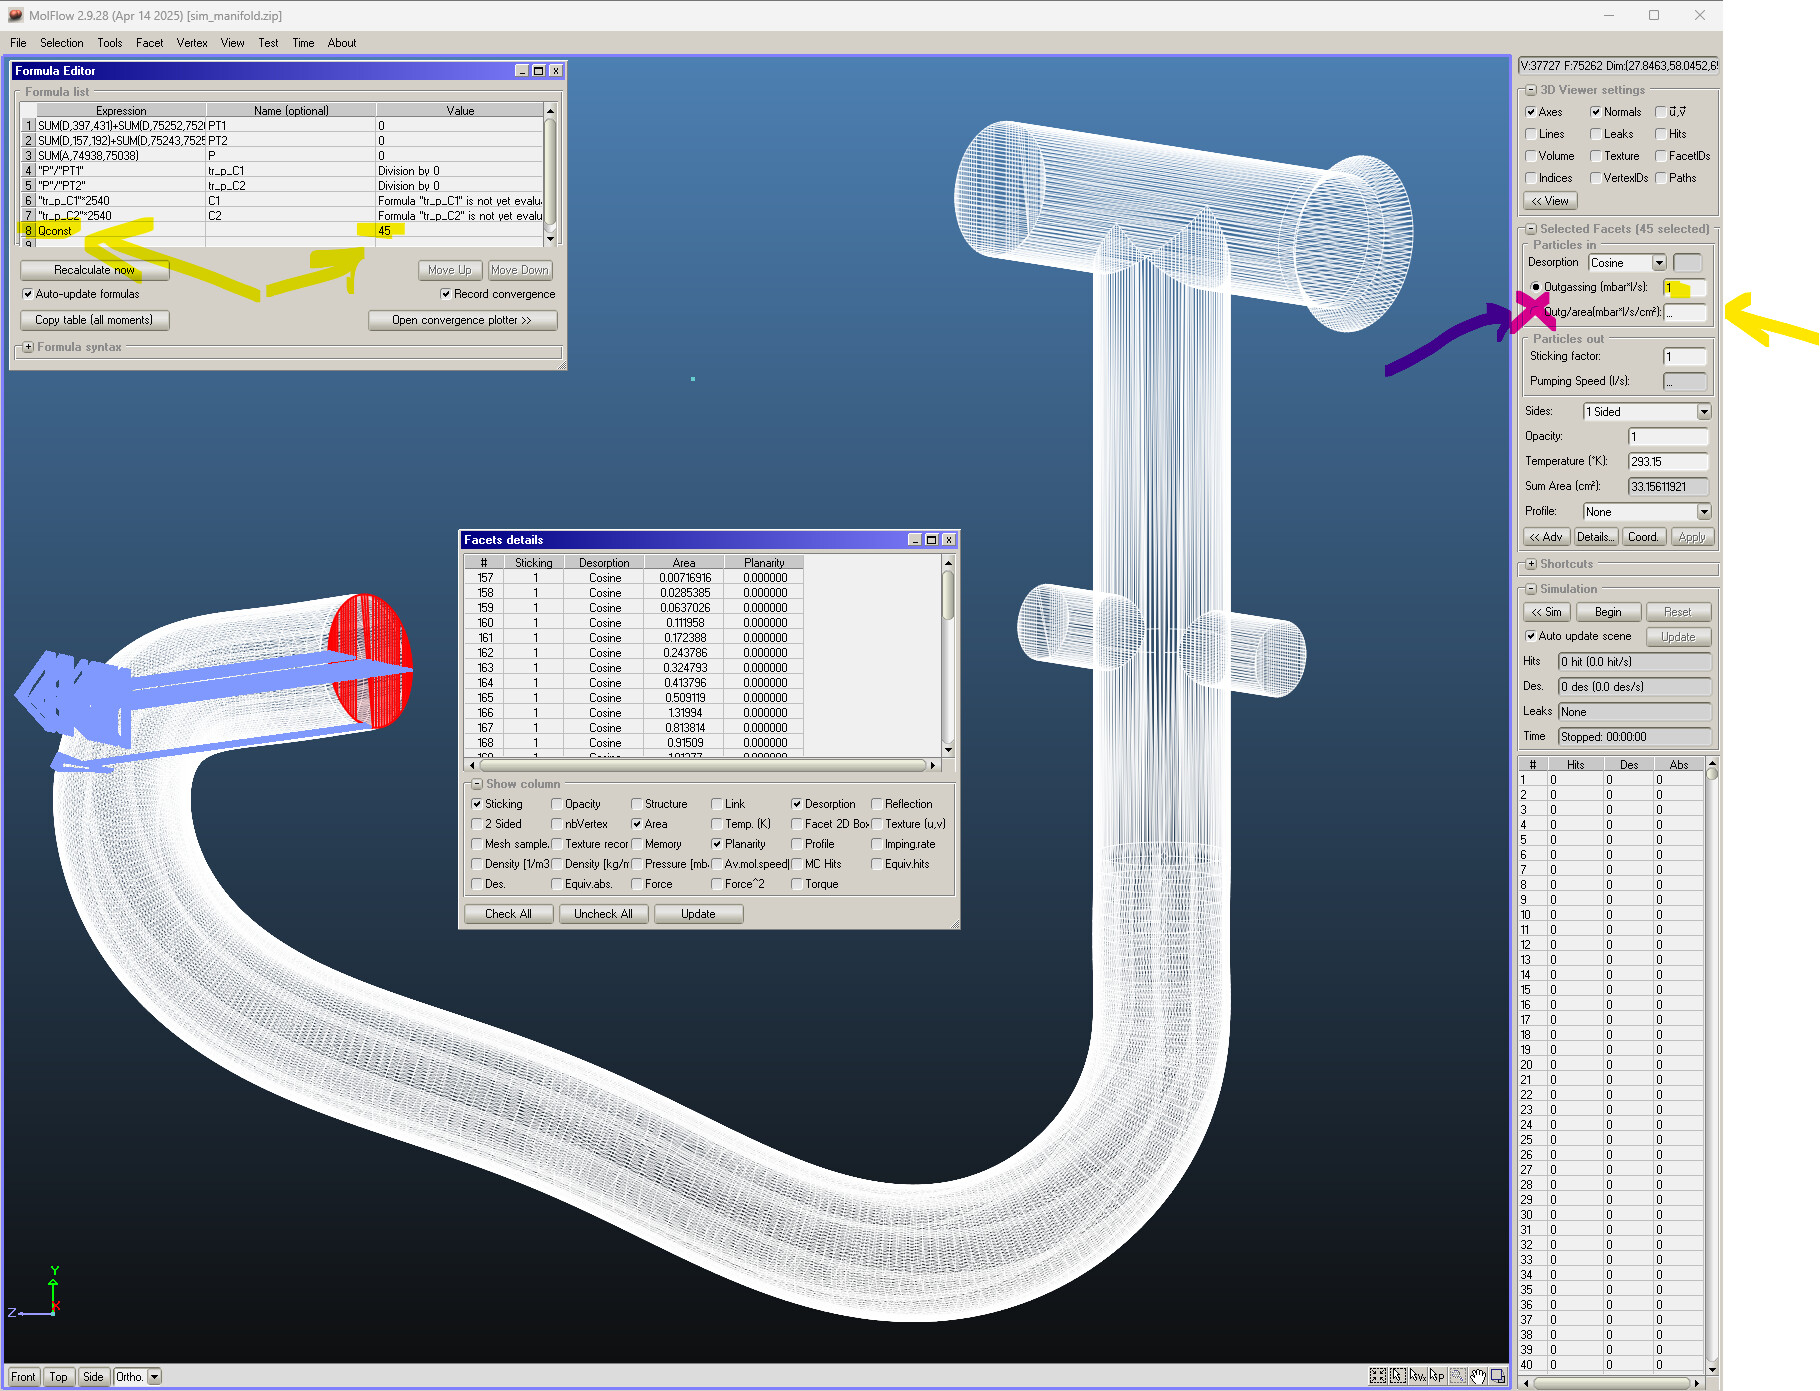Open the File menu
1820x1391 pixels.
(18, 43)
